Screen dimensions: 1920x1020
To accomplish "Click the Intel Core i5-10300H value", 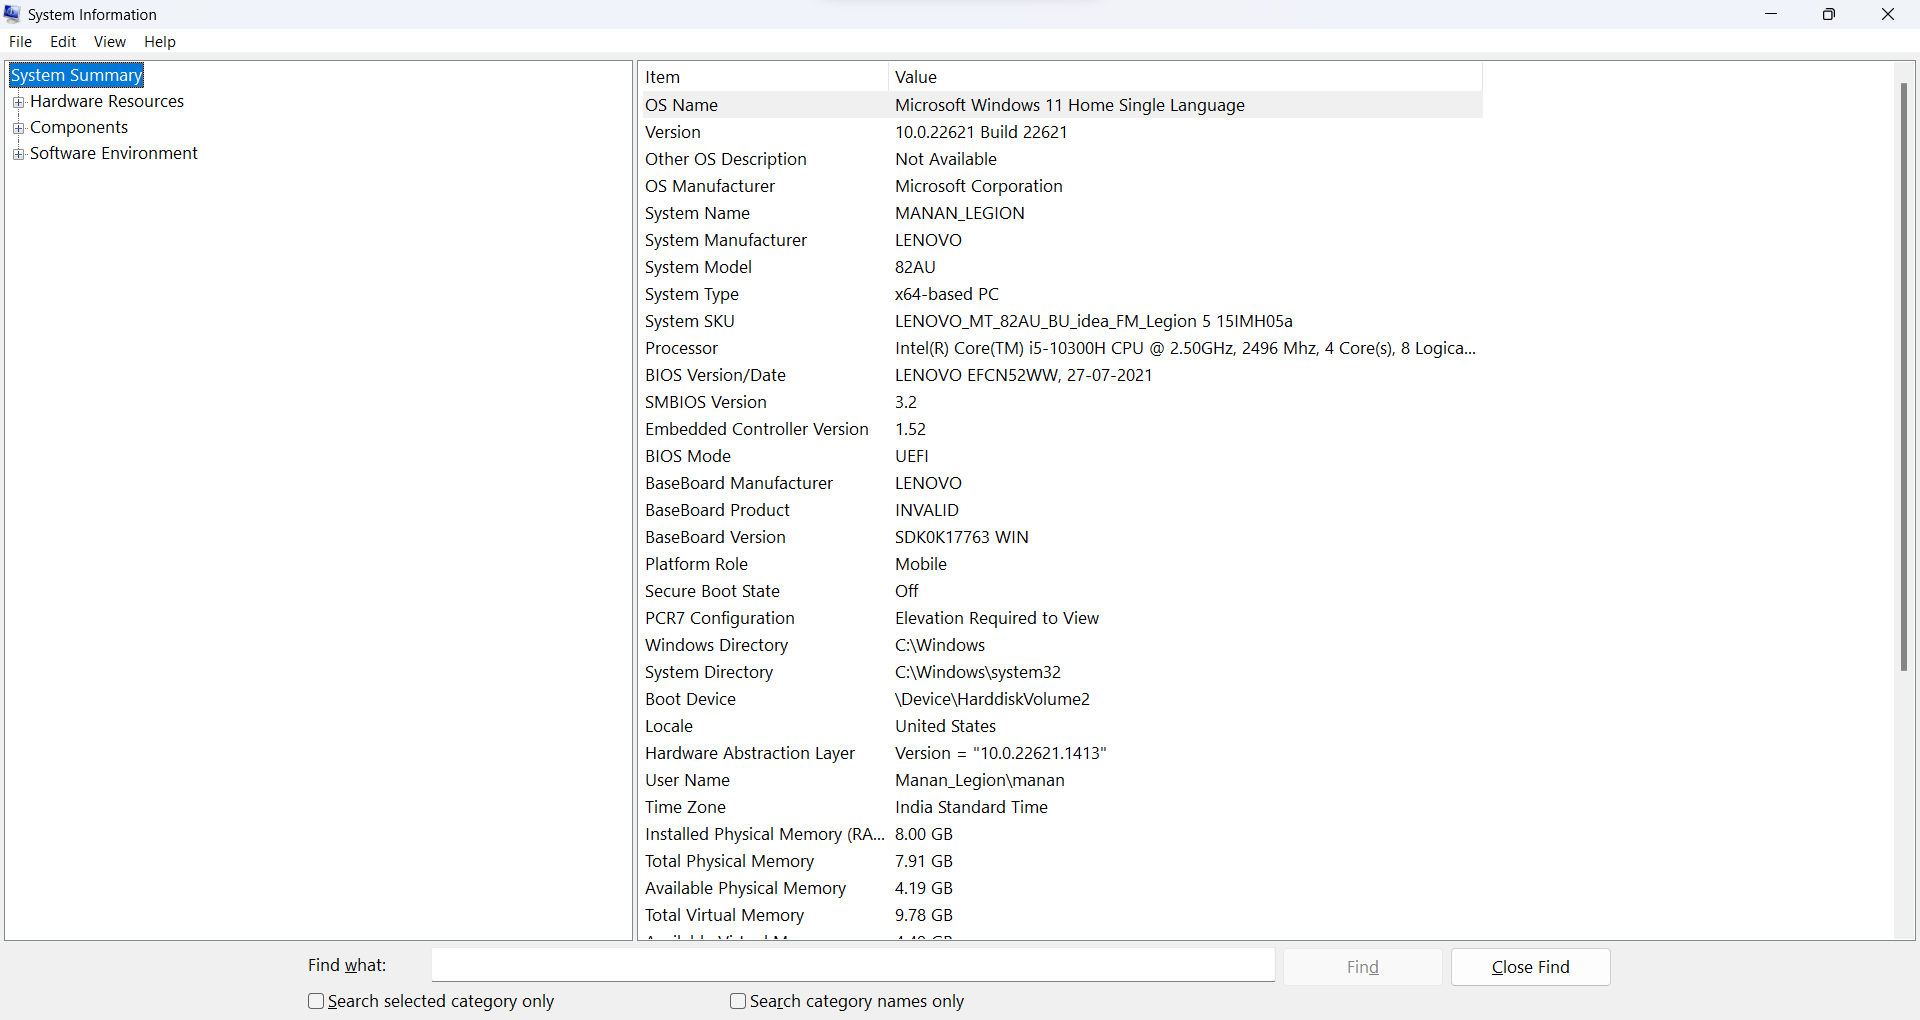I will pyautogui.click(x=1185, y=348).
